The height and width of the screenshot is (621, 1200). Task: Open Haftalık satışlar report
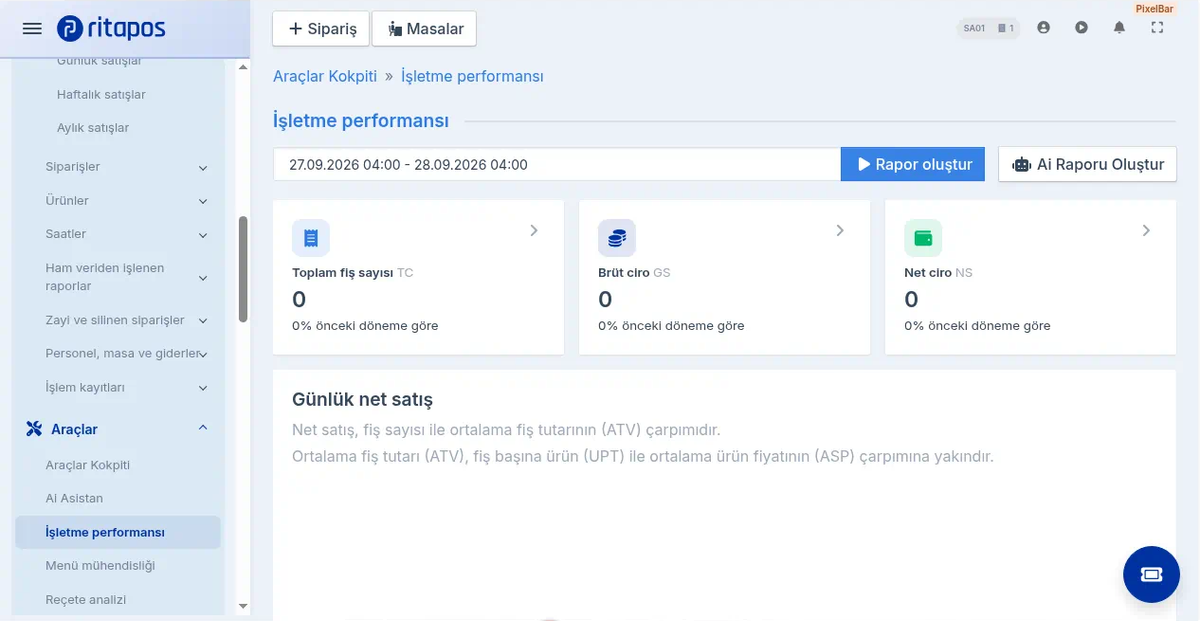coord(101,94)
